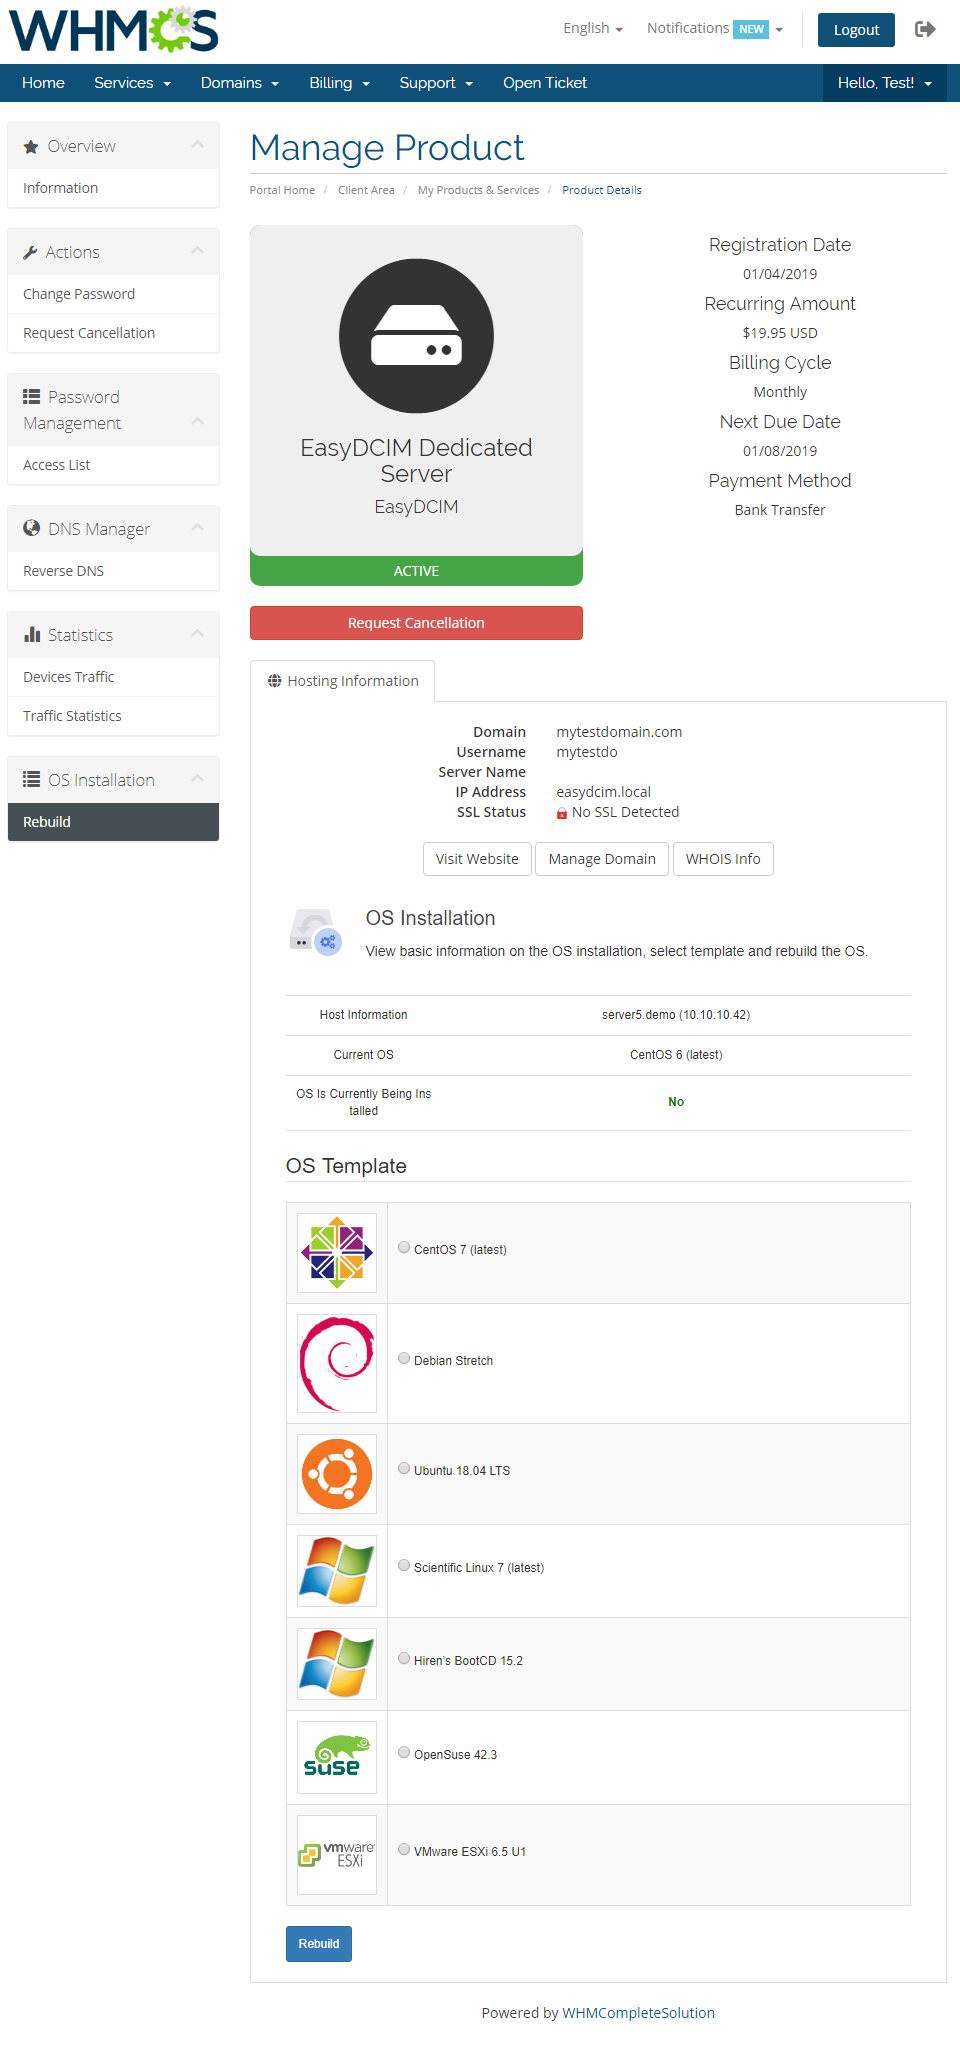
Task: Expand the Support menu
Action: 436,83
